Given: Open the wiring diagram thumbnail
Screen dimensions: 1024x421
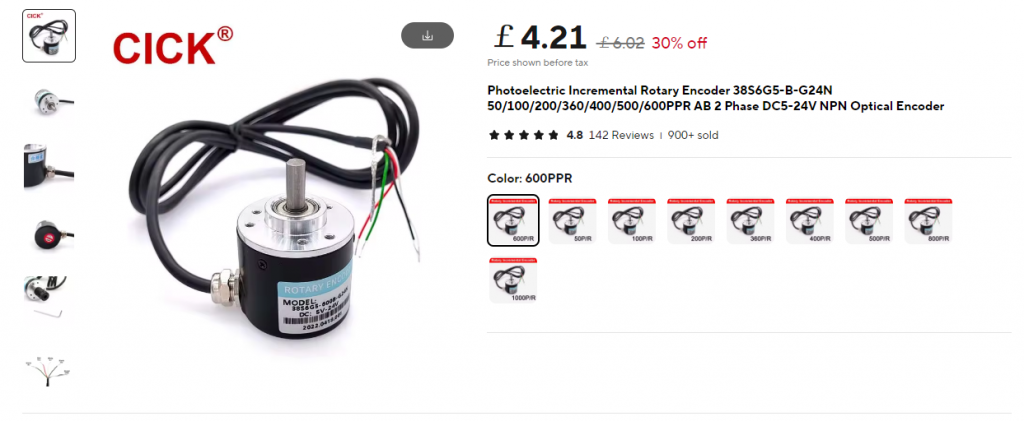Looking at the screenshot, I should (49, 370).
